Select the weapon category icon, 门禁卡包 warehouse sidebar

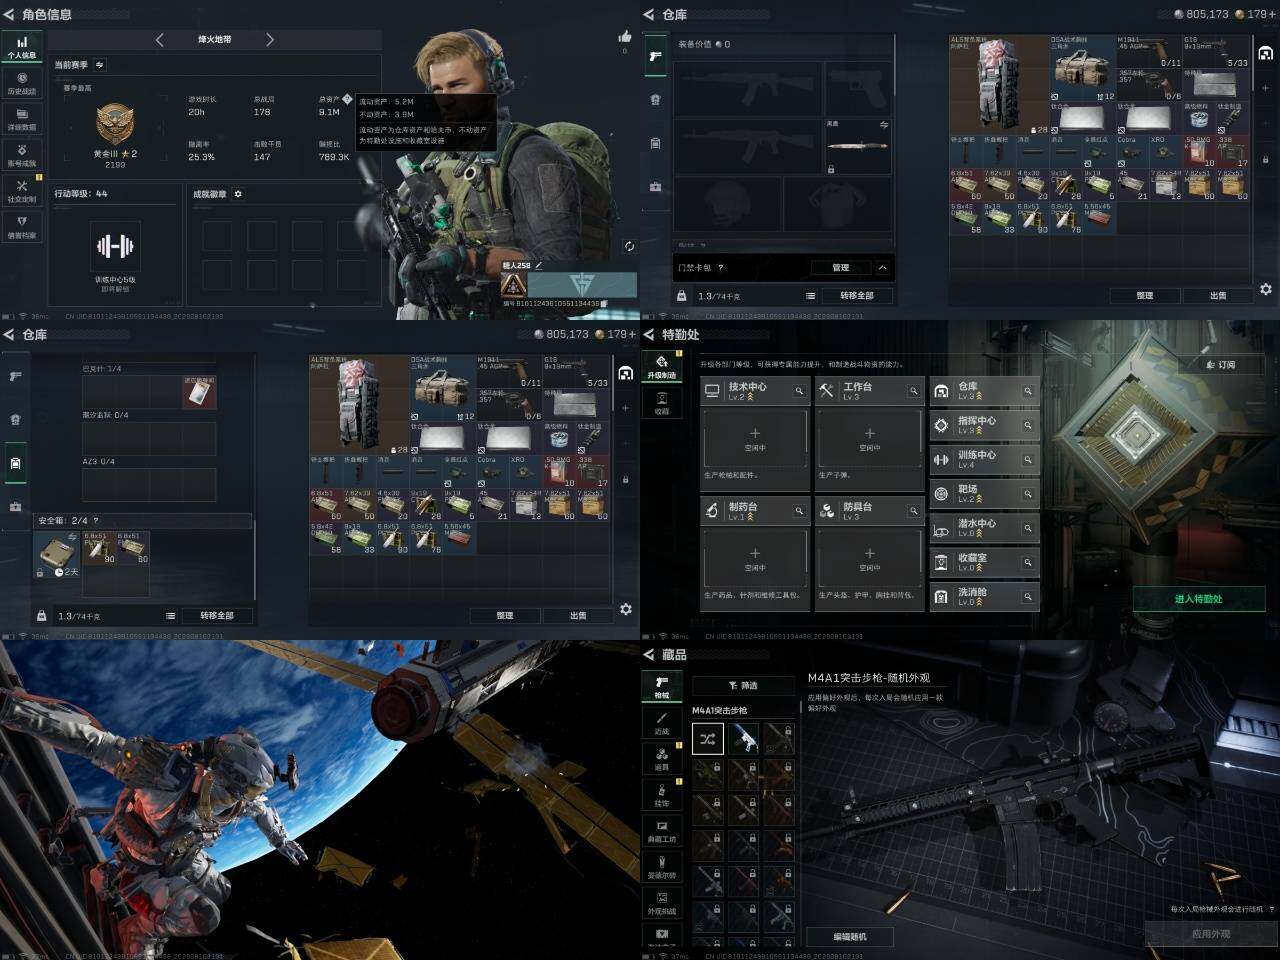point(656,56)
